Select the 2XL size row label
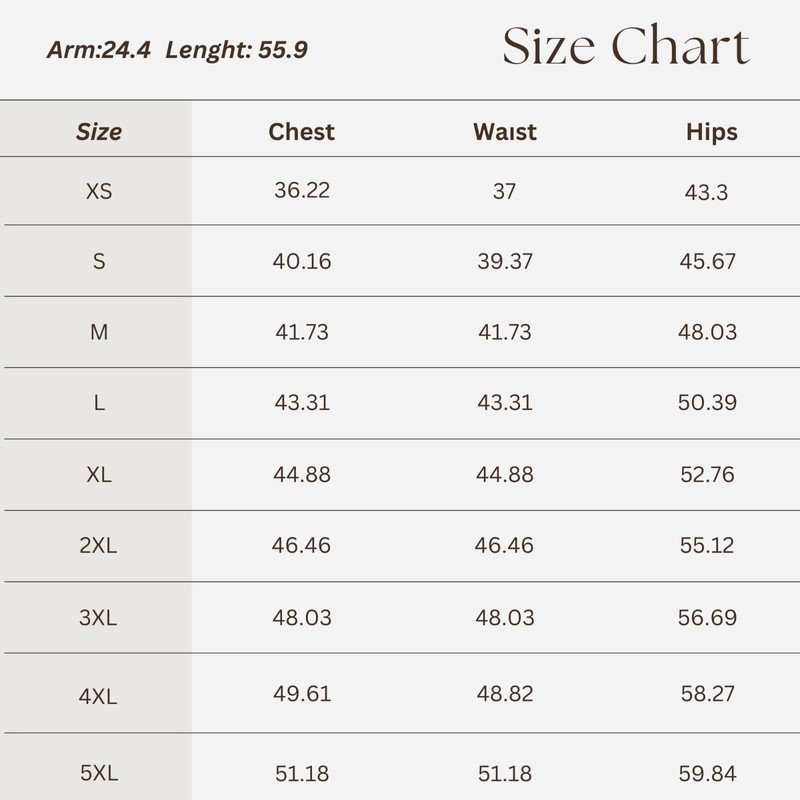Viewport: 800px width, 800px height. click(98, 546)
